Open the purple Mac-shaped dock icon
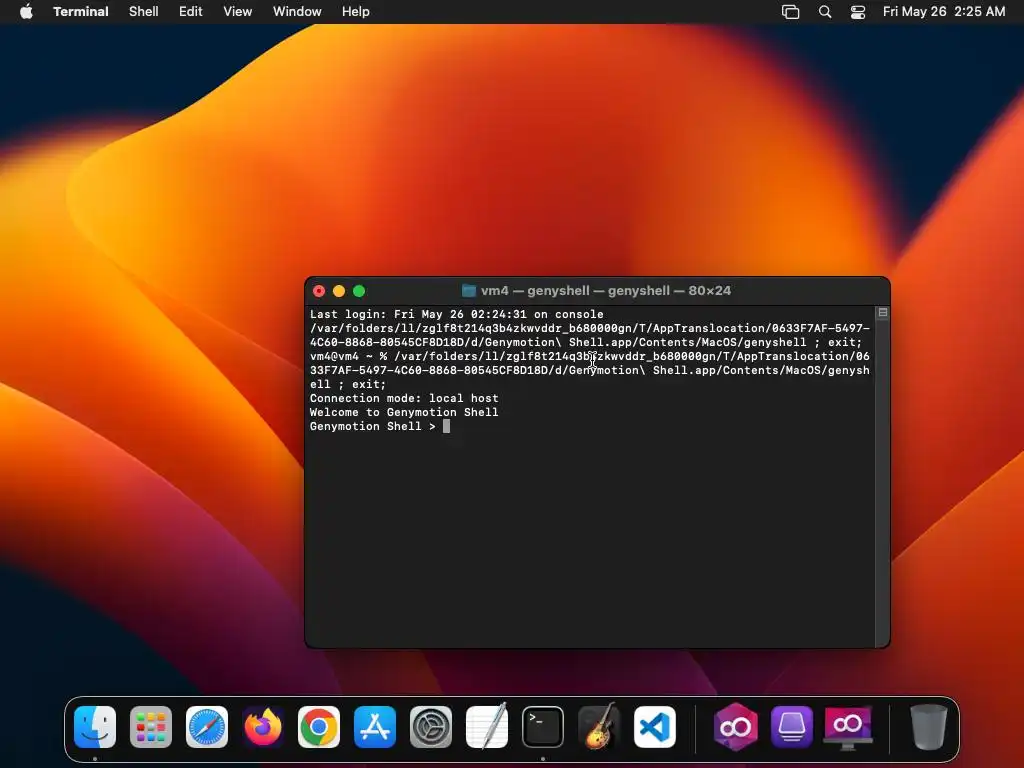Screen dimensions: 1024x768 (792, 727)
